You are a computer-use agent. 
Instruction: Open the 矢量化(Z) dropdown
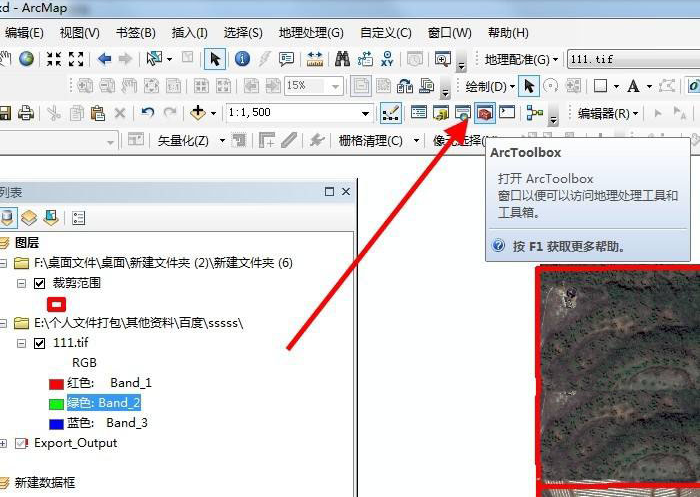(191, 141)
